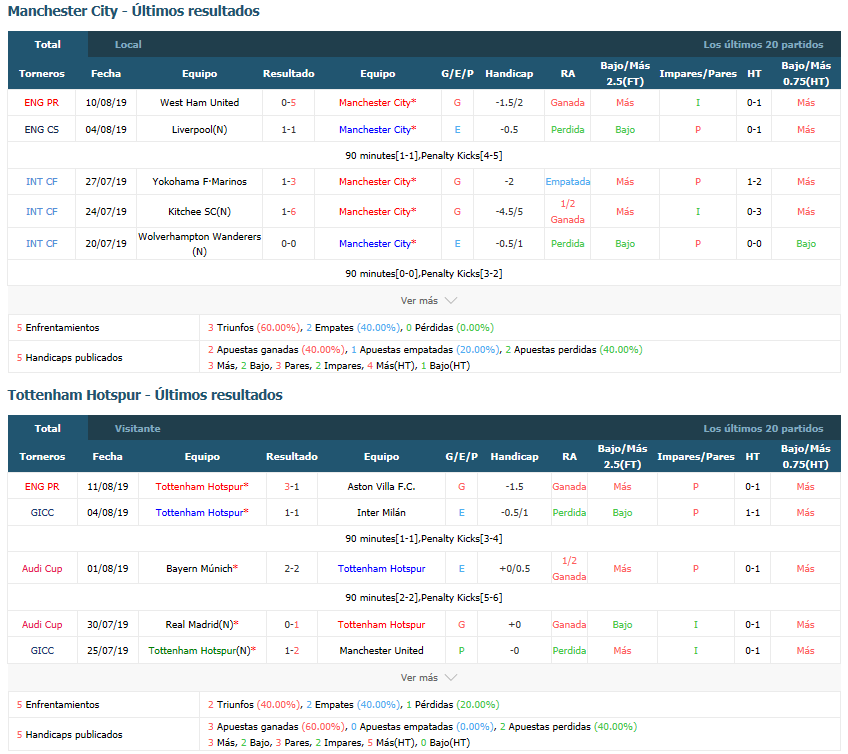Click Penalty Kicks[4-5] note row
The image size is (848, 754).
point(424,156)
